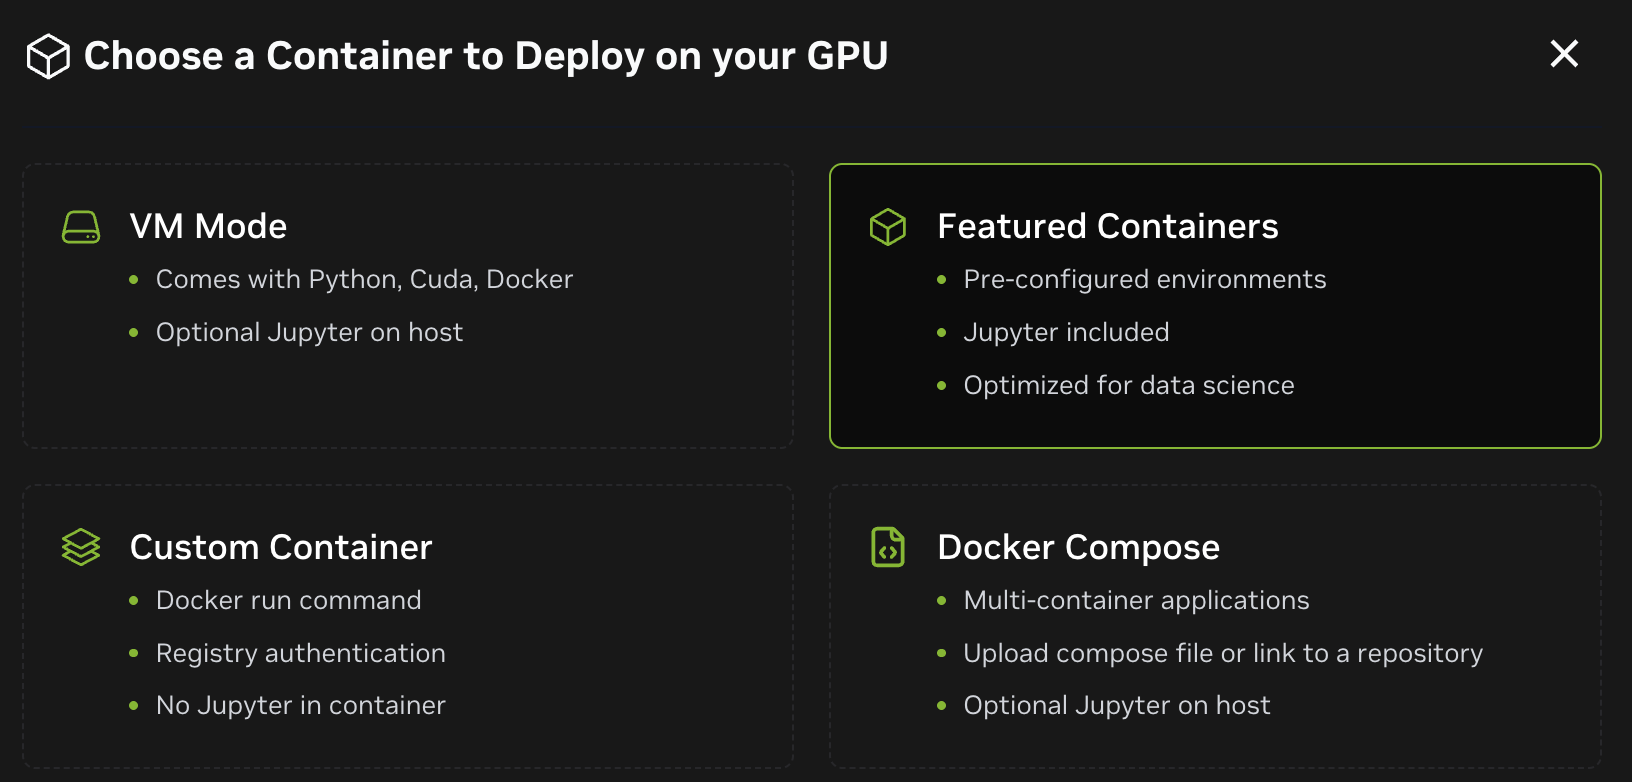Click the Registry authentication list item
Image resolution: width=1632 pixels, height=782 pixels.
(x=301, y=653)
